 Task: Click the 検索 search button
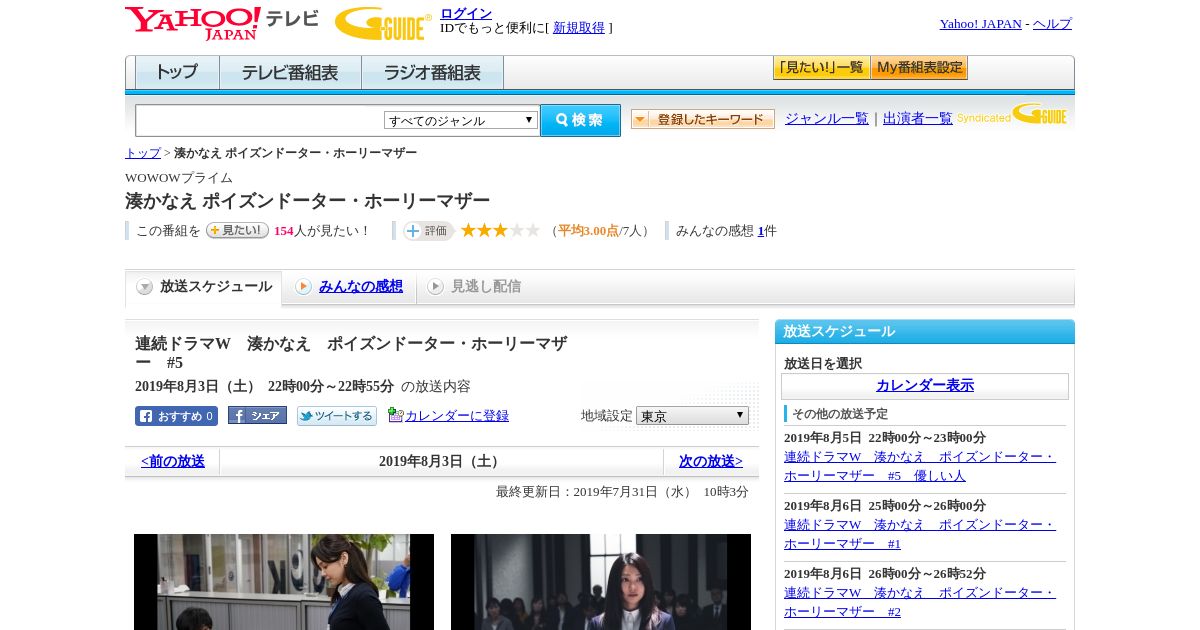580,120
